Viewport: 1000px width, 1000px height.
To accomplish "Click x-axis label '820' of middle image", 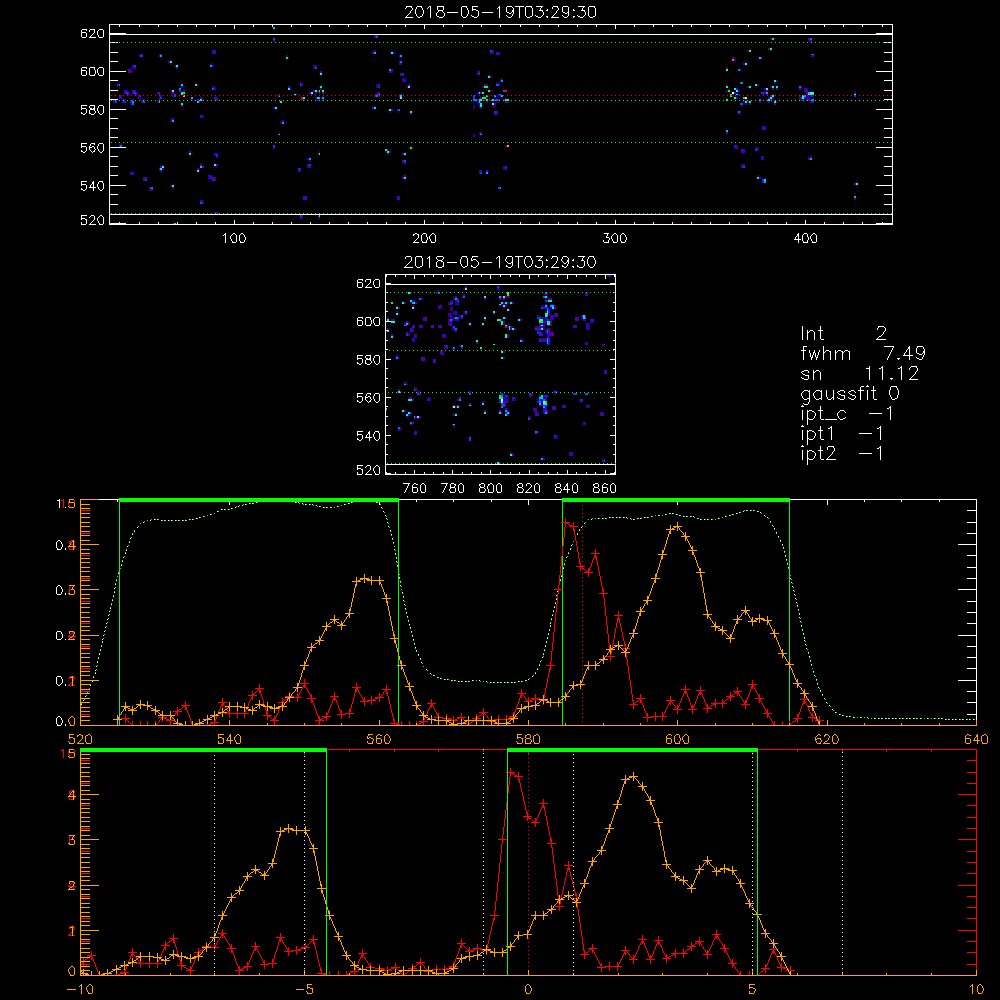I will (529, 489).
